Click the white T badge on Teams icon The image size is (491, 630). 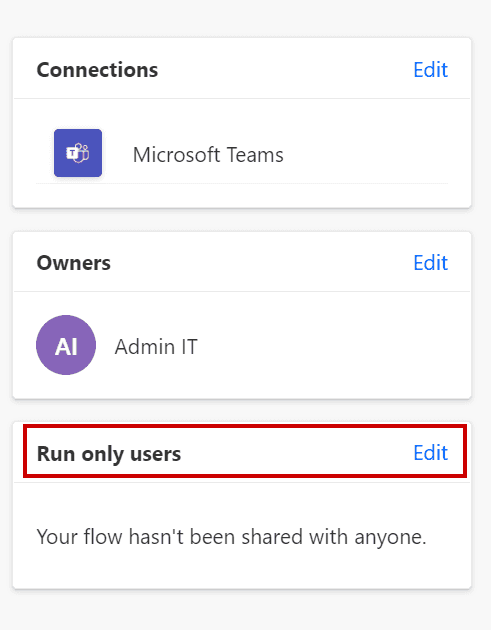click(72, 153)
